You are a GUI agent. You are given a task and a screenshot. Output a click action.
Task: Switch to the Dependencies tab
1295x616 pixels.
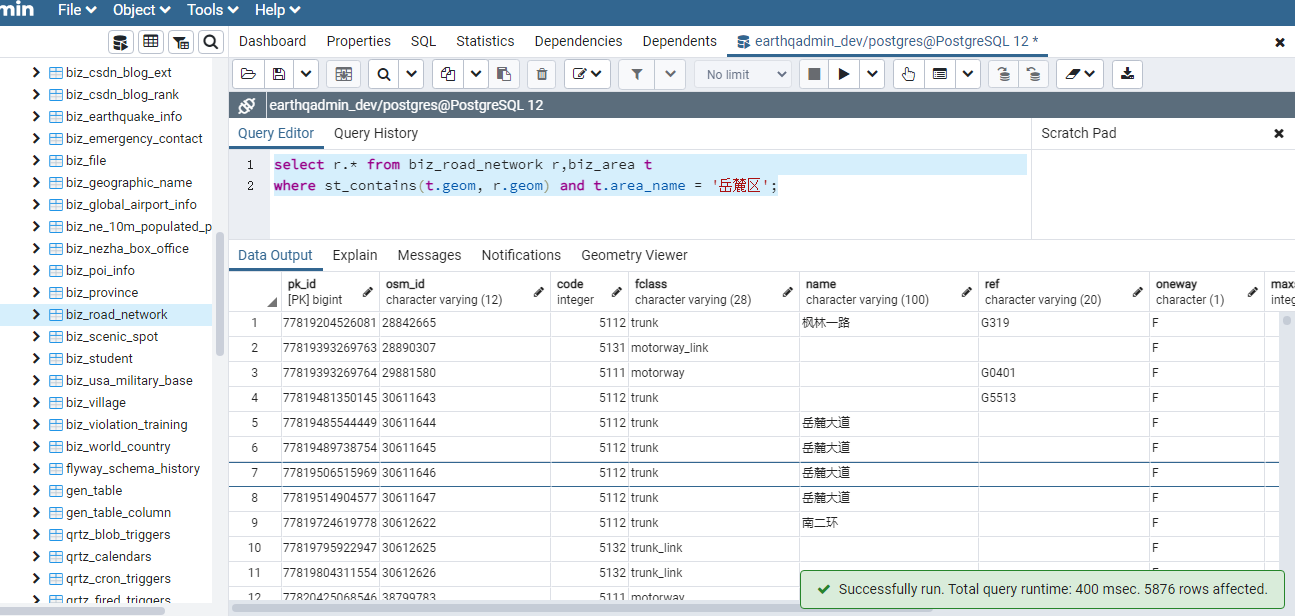tap(578, 41)
